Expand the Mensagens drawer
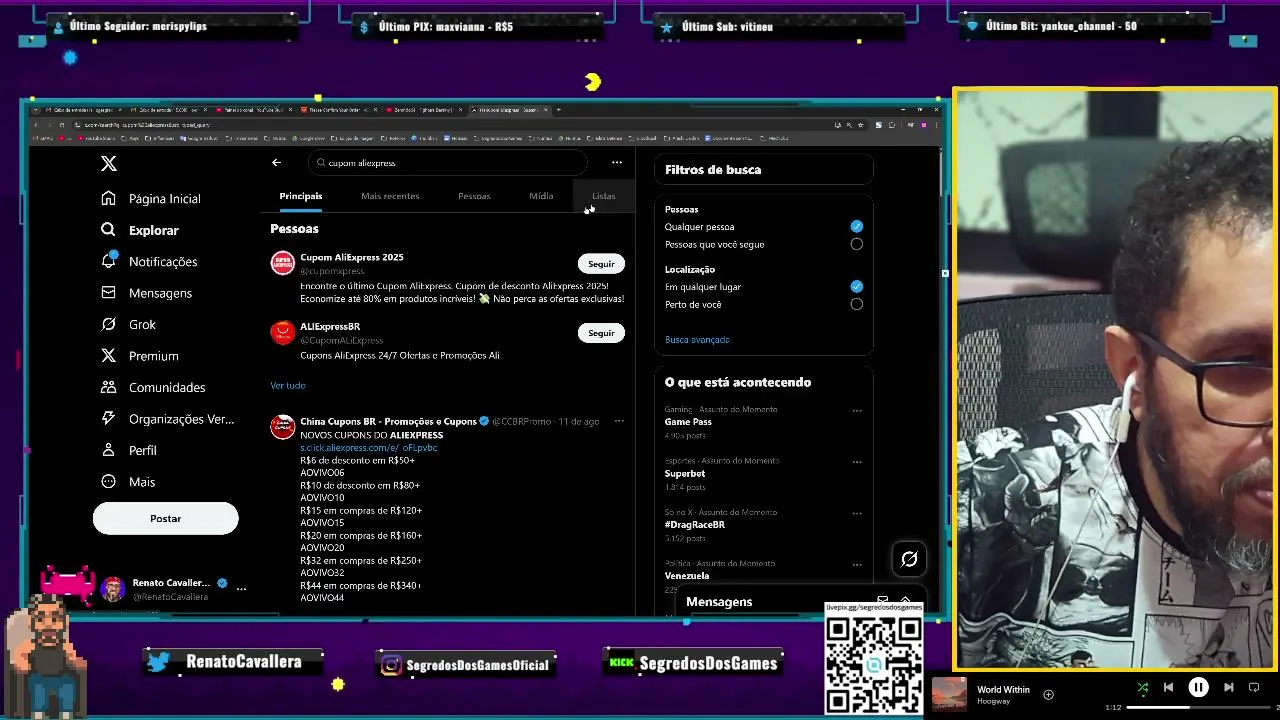This screenshot has height=720, width=1280. tap(905, 600)
